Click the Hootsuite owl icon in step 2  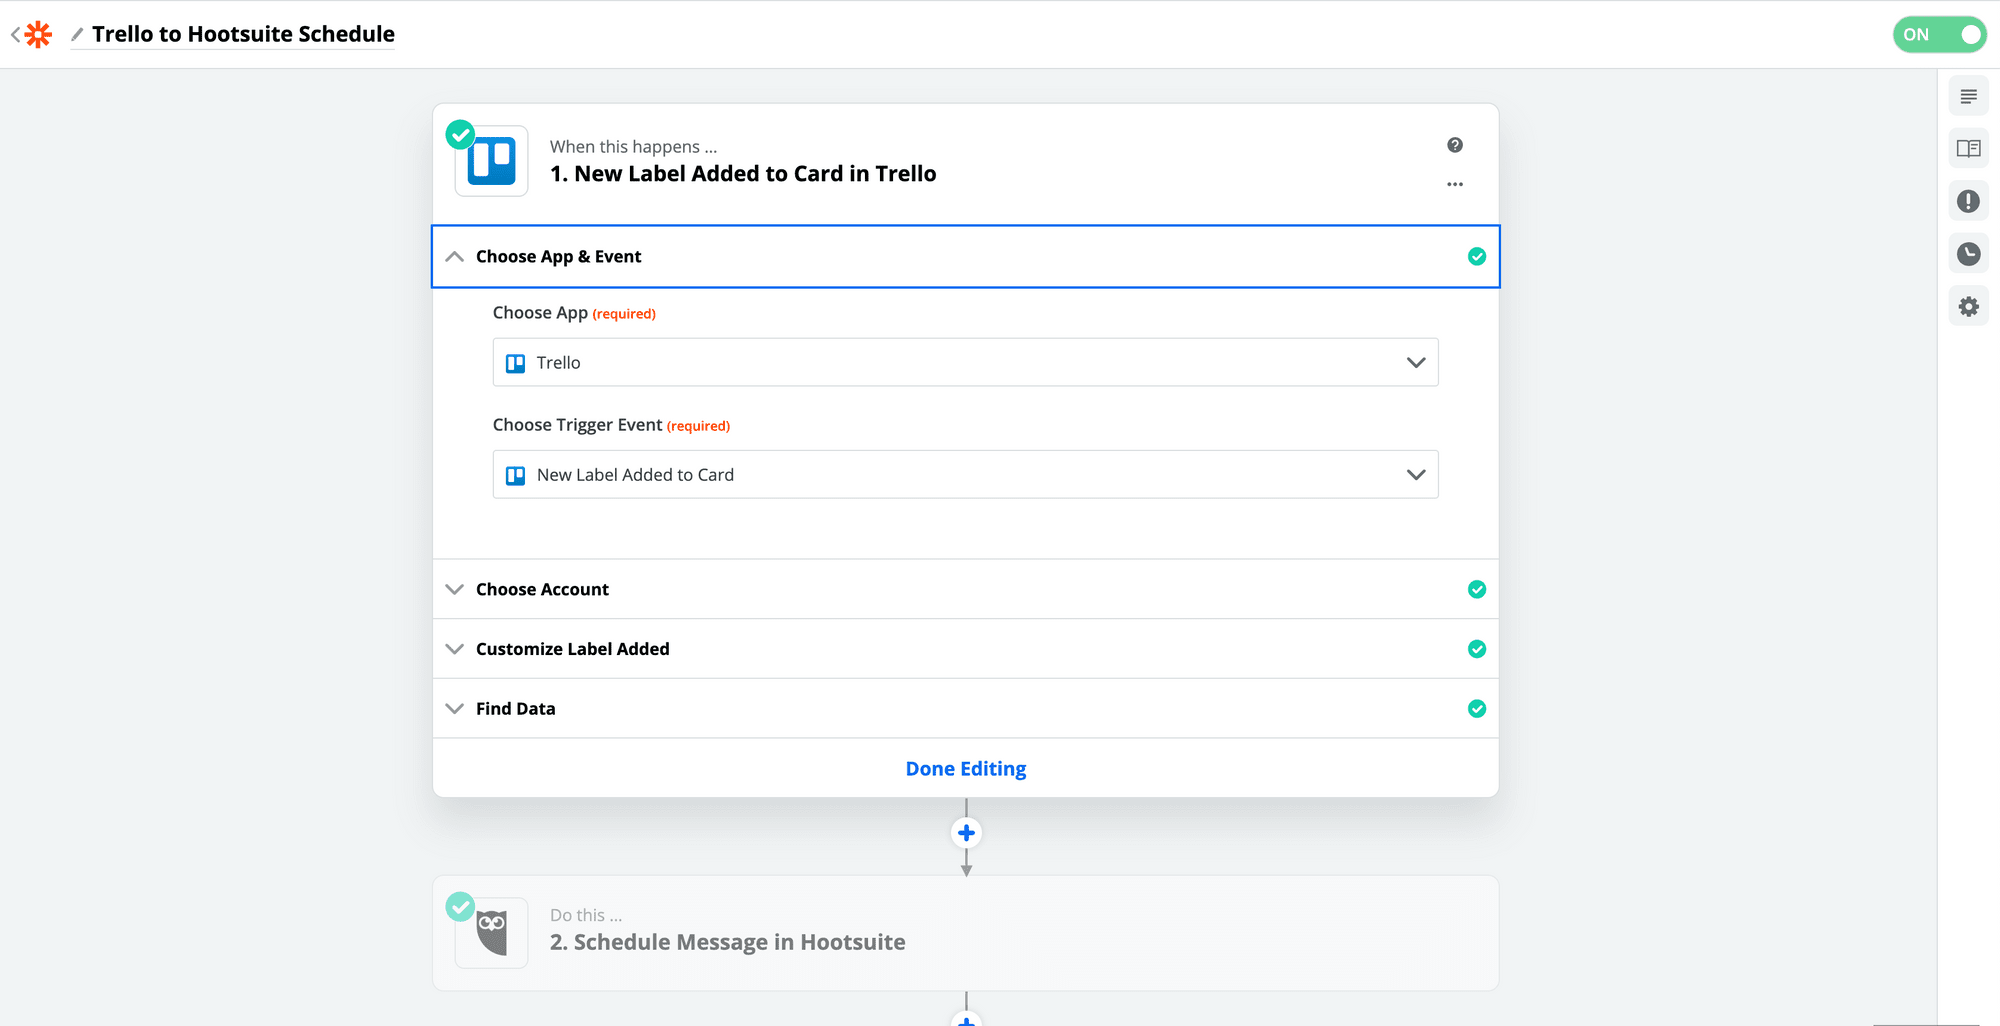491,933
